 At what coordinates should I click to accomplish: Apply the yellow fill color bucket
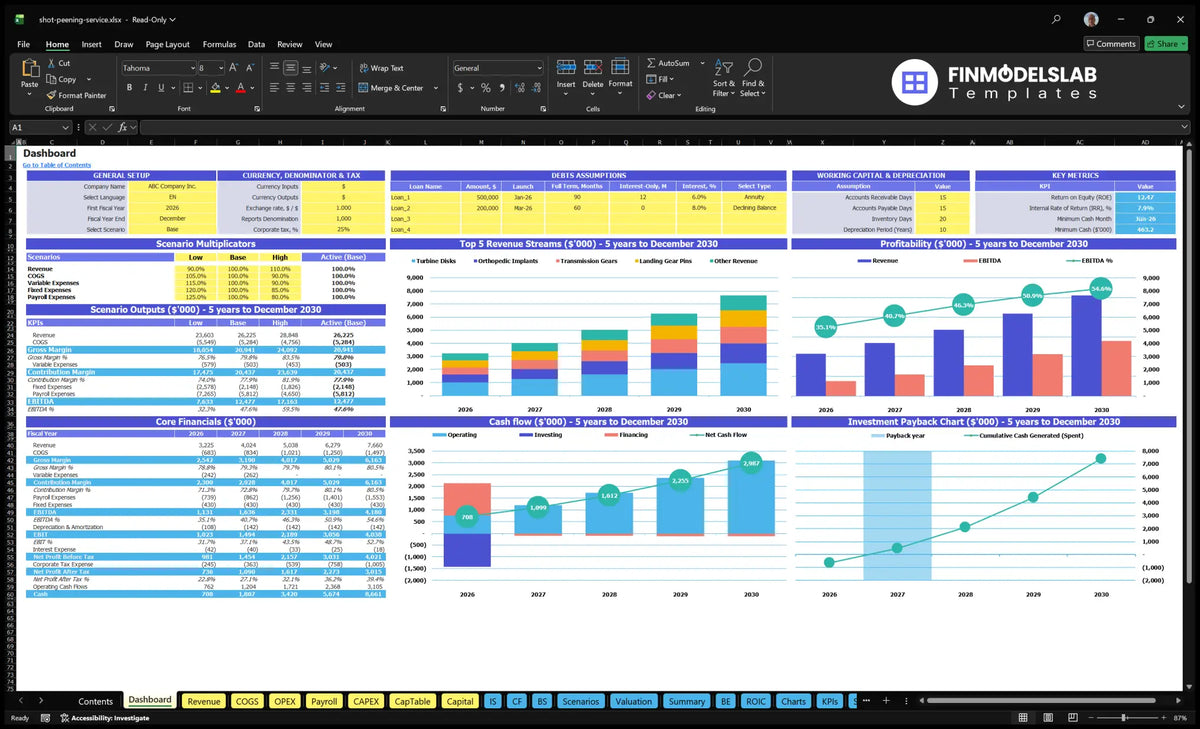click(x=215, y=88)
